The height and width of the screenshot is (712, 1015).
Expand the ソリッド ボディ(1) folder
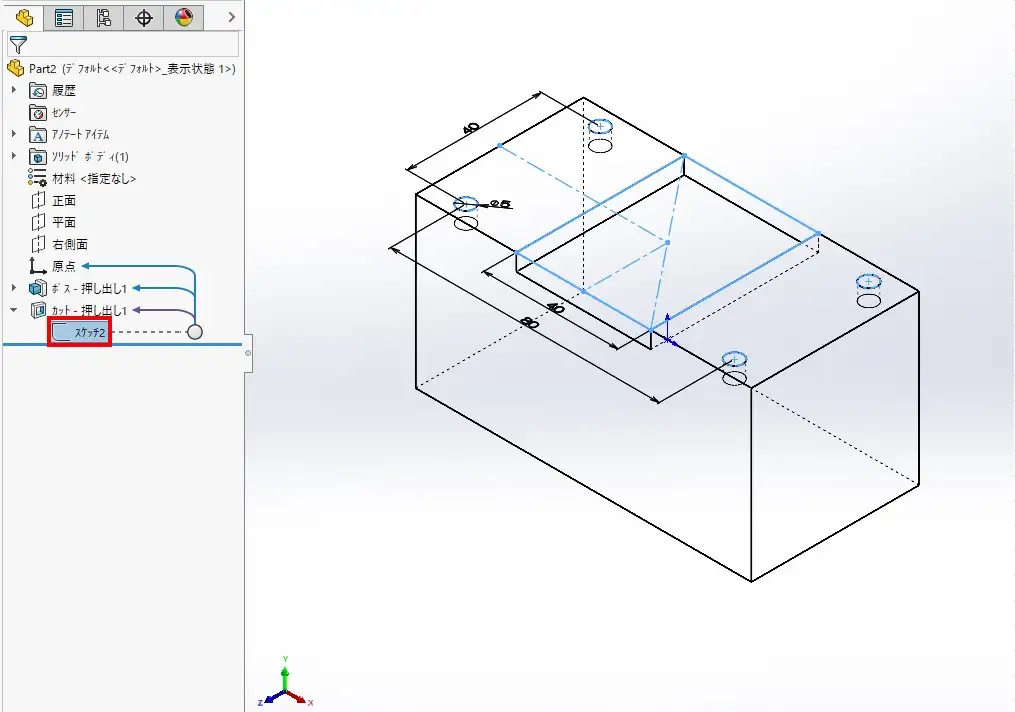14,156
